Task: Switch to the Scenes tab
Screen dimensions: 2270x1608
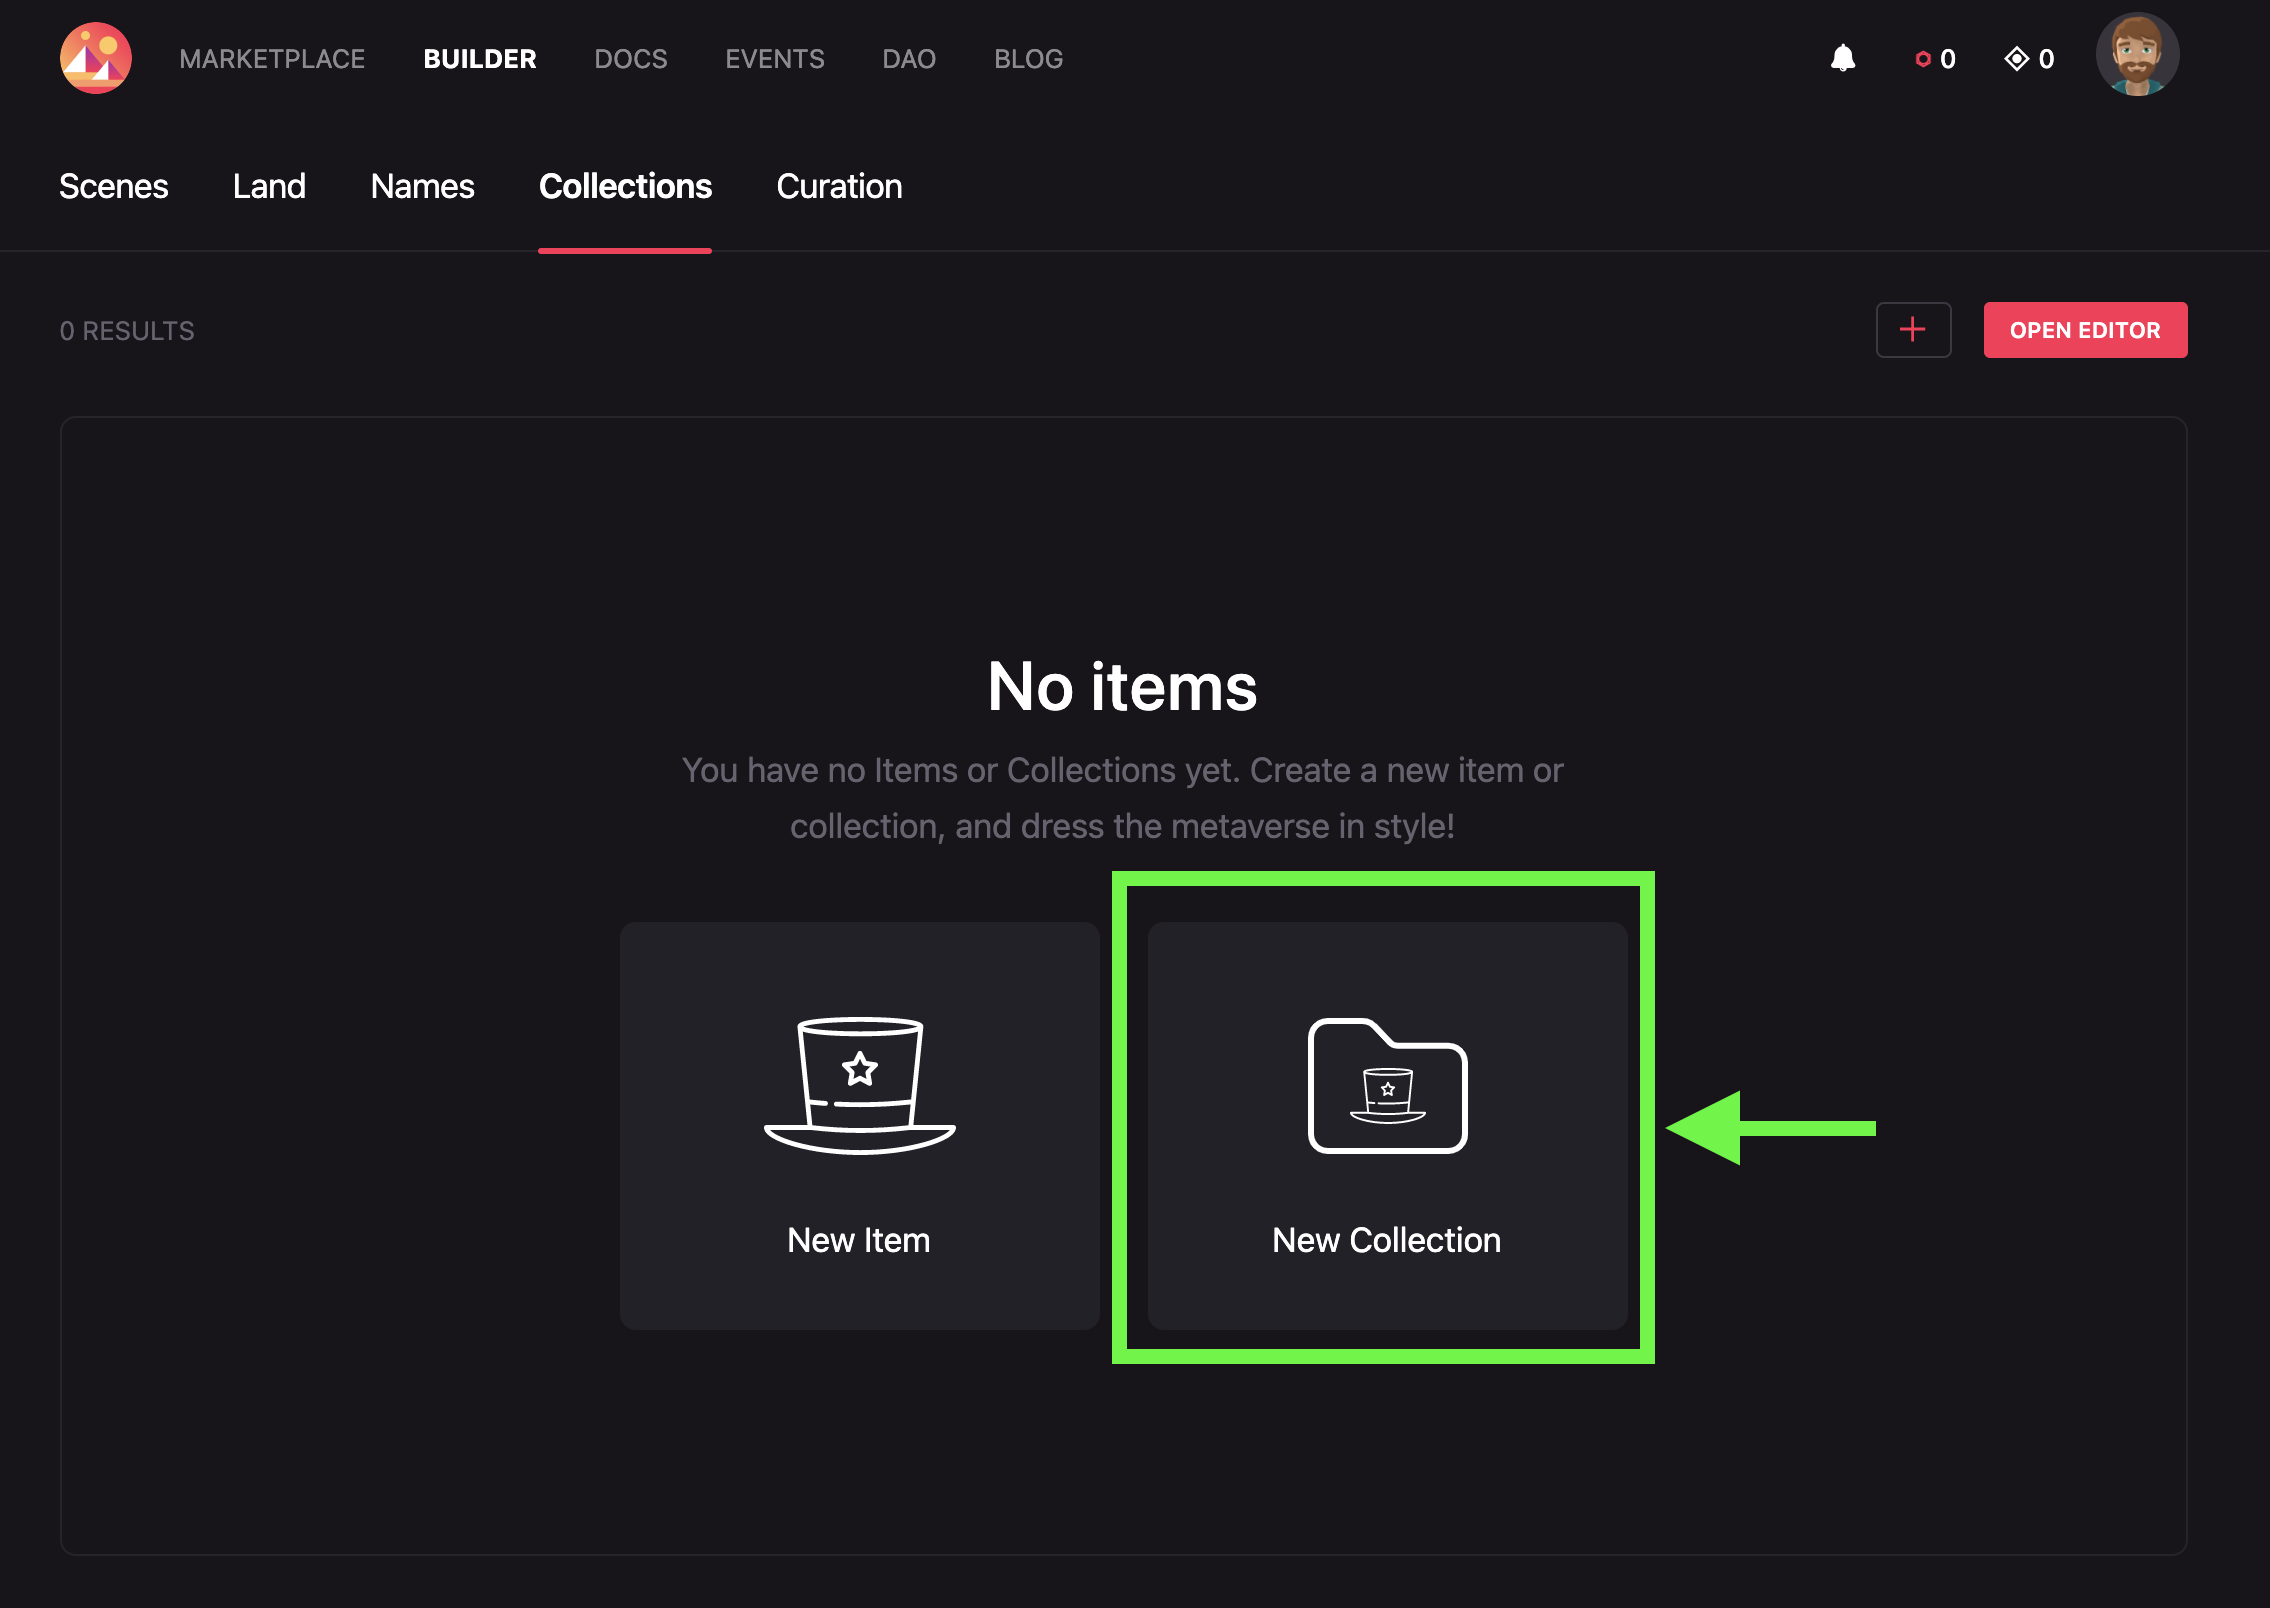Action: pyautogui.click(x=114, y=186)
